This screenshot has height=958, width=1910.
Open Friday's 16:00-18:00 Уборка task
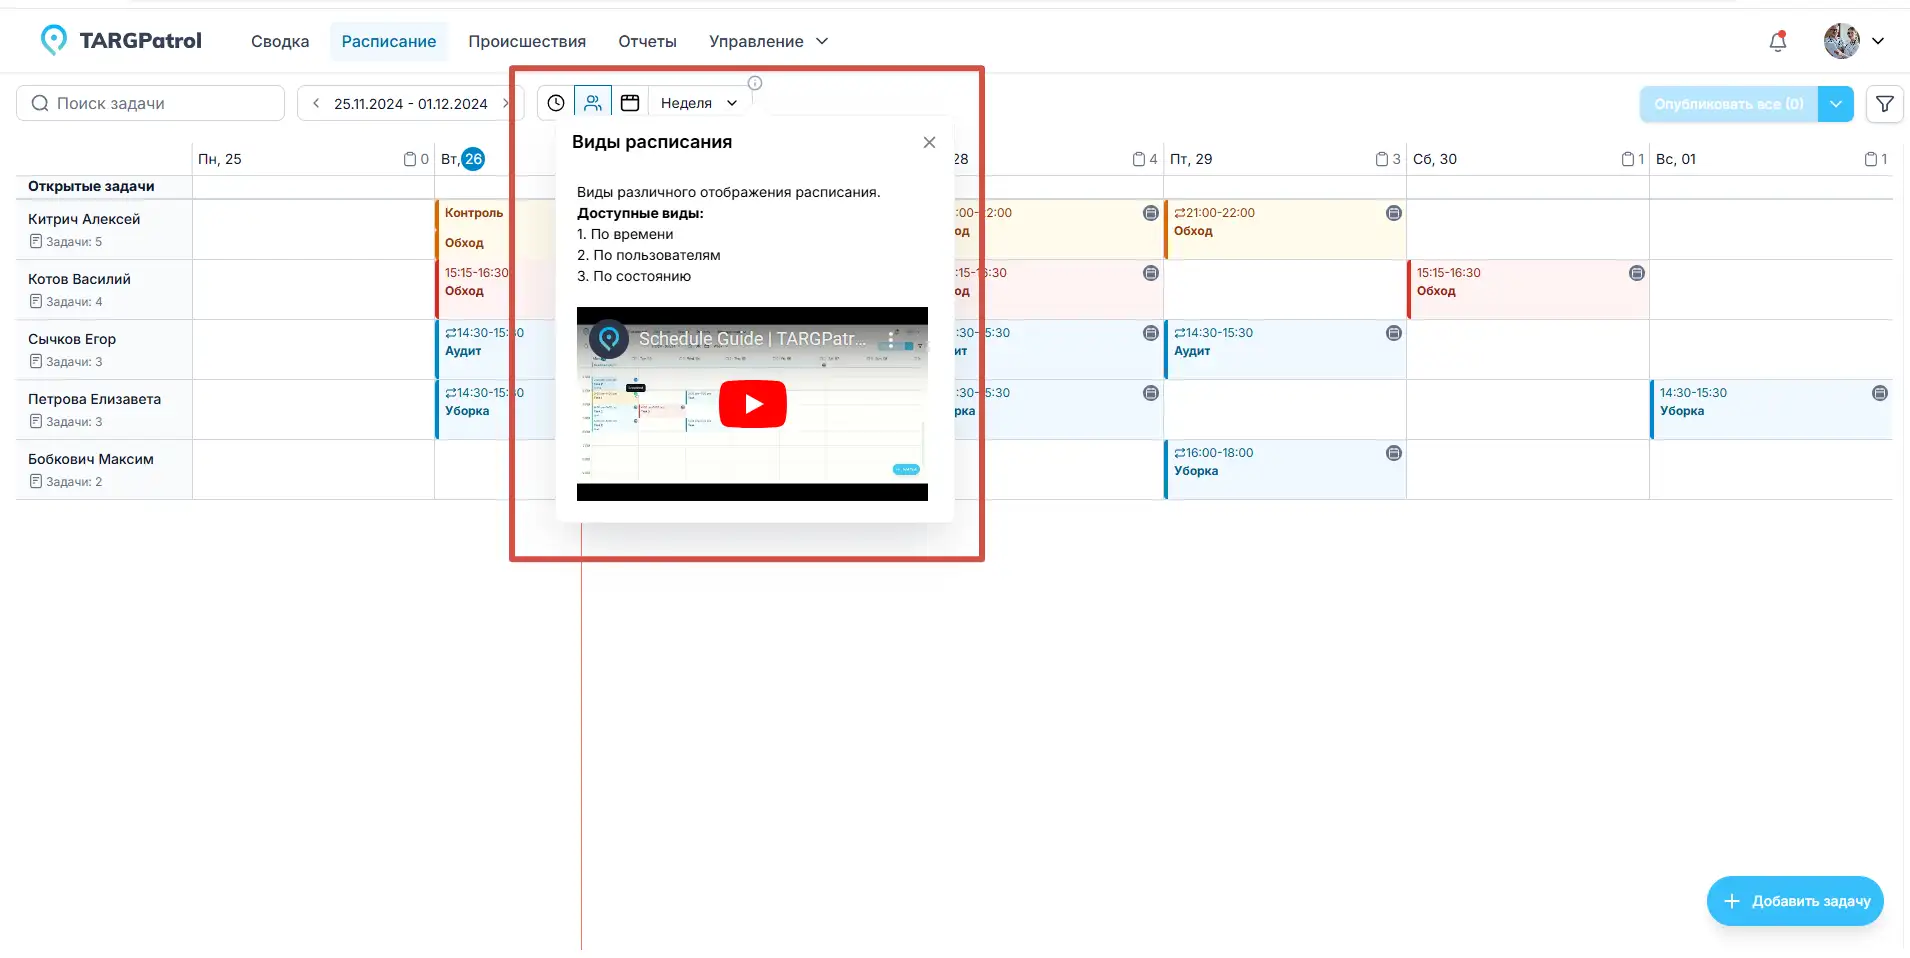(x=1285, y=469)
